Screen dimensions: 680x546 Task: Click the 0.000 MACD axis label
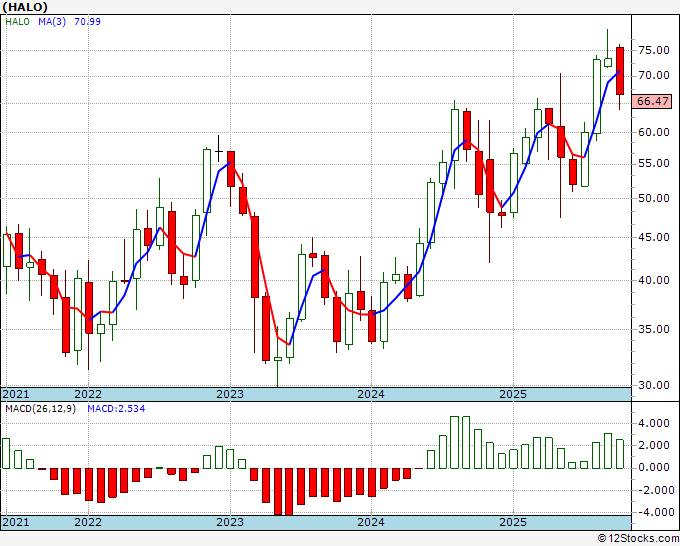click(x=654, y=468)
